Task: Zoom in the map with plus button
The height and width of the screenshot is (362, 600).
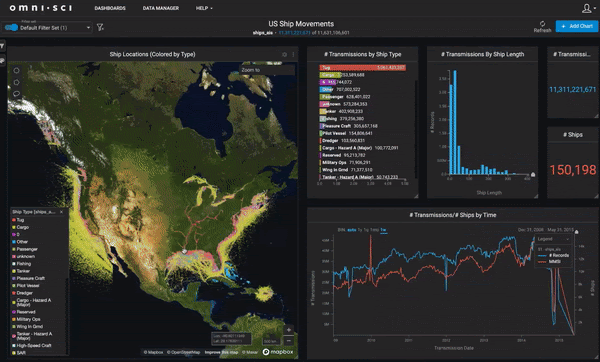Action: click(x=289, y=329)
